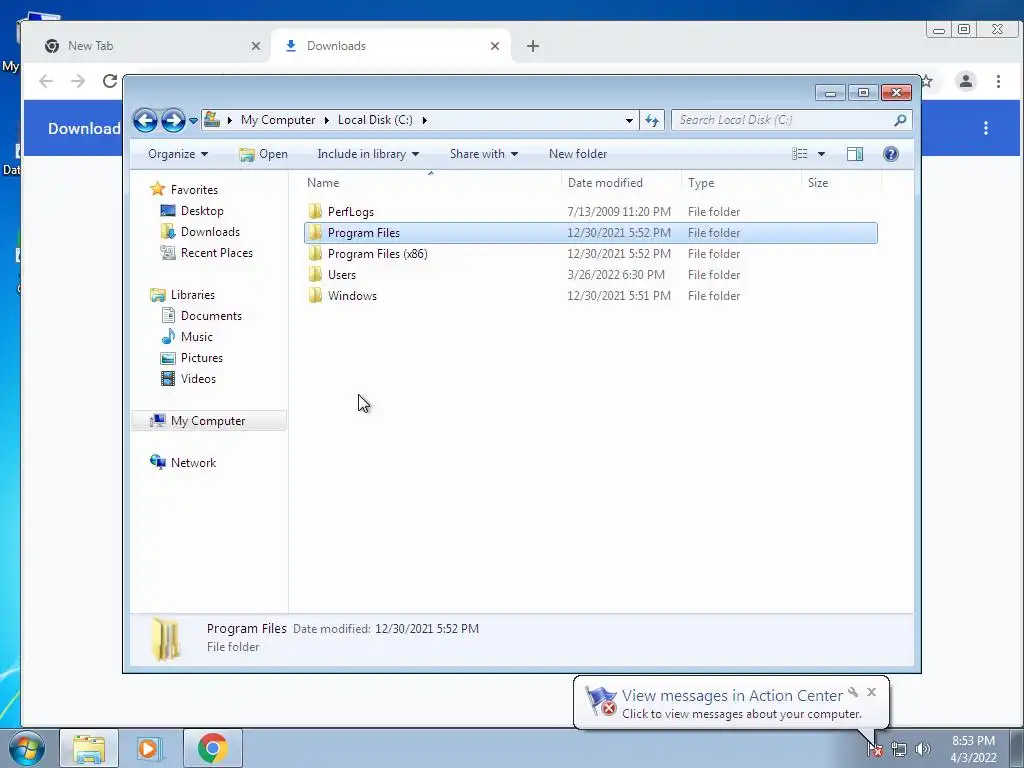
Task: Click the Program Files (x86) folder name
Action: [x=377, y=254]
